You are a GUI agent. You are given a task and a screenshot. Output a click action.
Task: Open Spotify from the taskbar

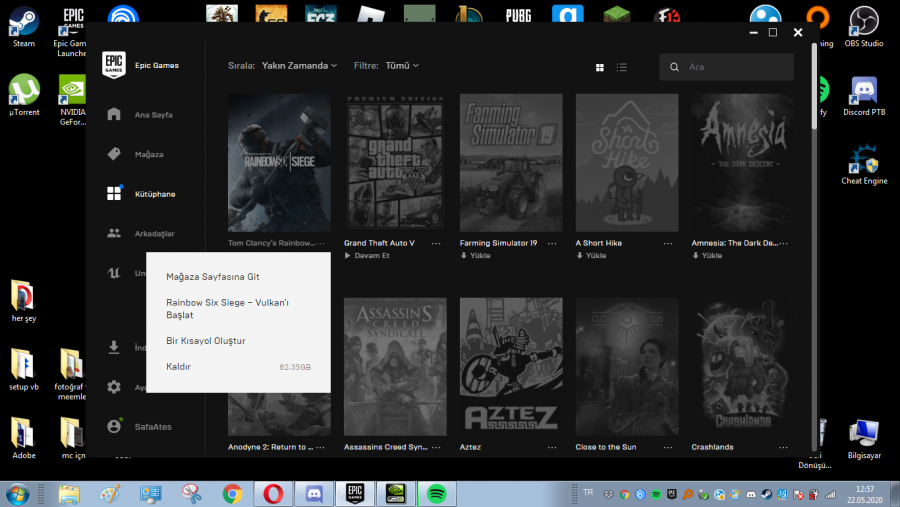[x=437, y=494]
